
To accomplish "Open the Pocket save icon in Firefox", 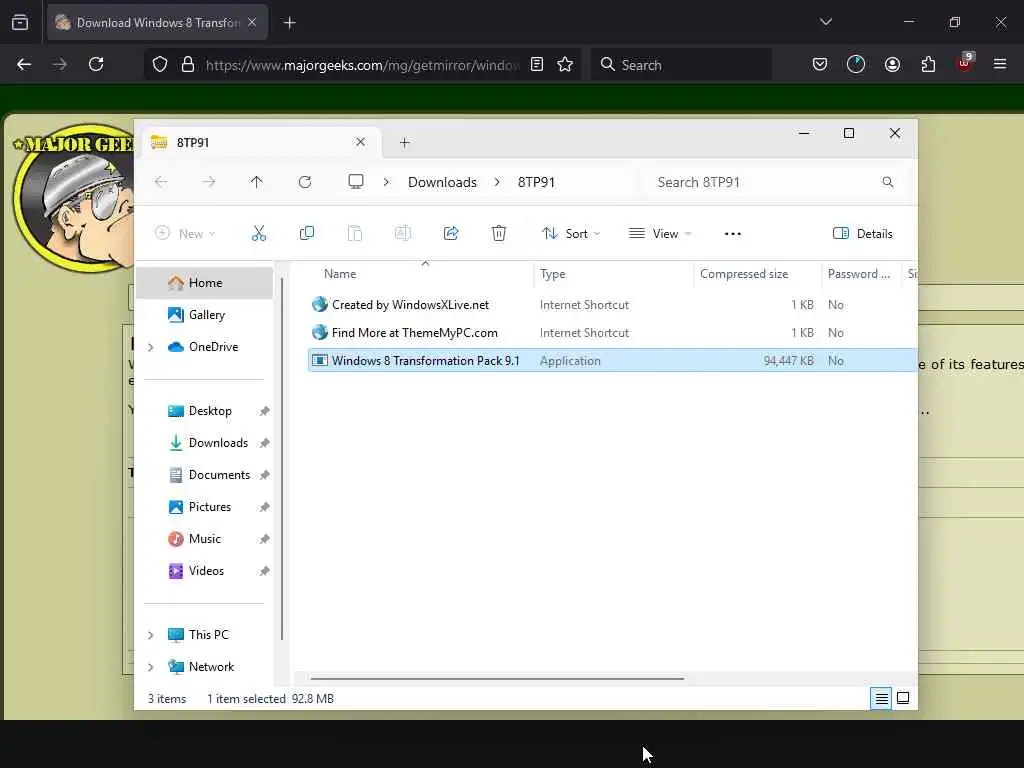I will pyautogui.click(x=820, y=64).
